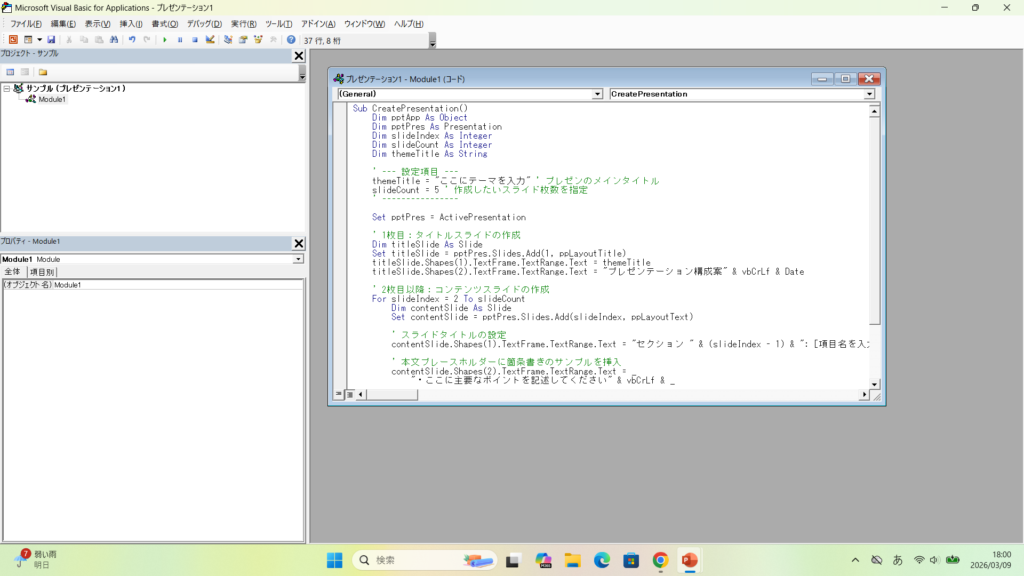Save the project with the floppy icon

(51, 40)
